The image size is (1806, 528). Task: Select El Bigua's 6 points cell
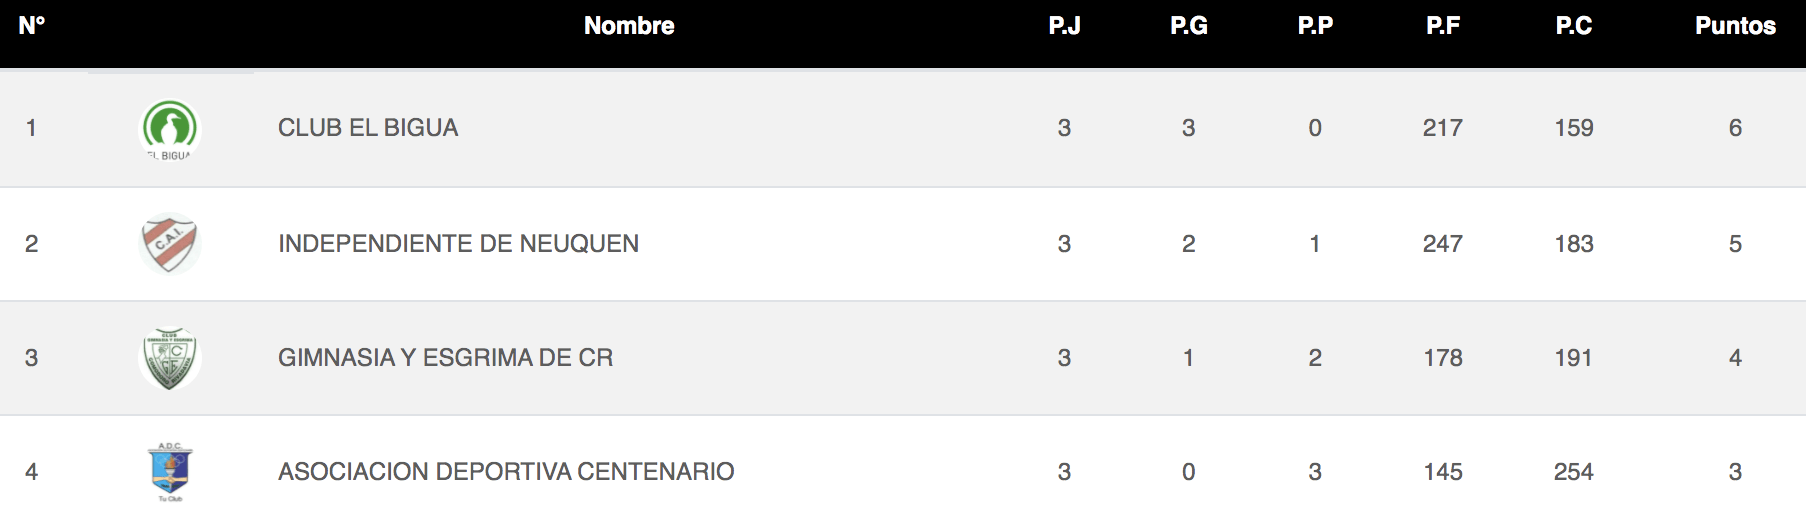(1735, 128)
